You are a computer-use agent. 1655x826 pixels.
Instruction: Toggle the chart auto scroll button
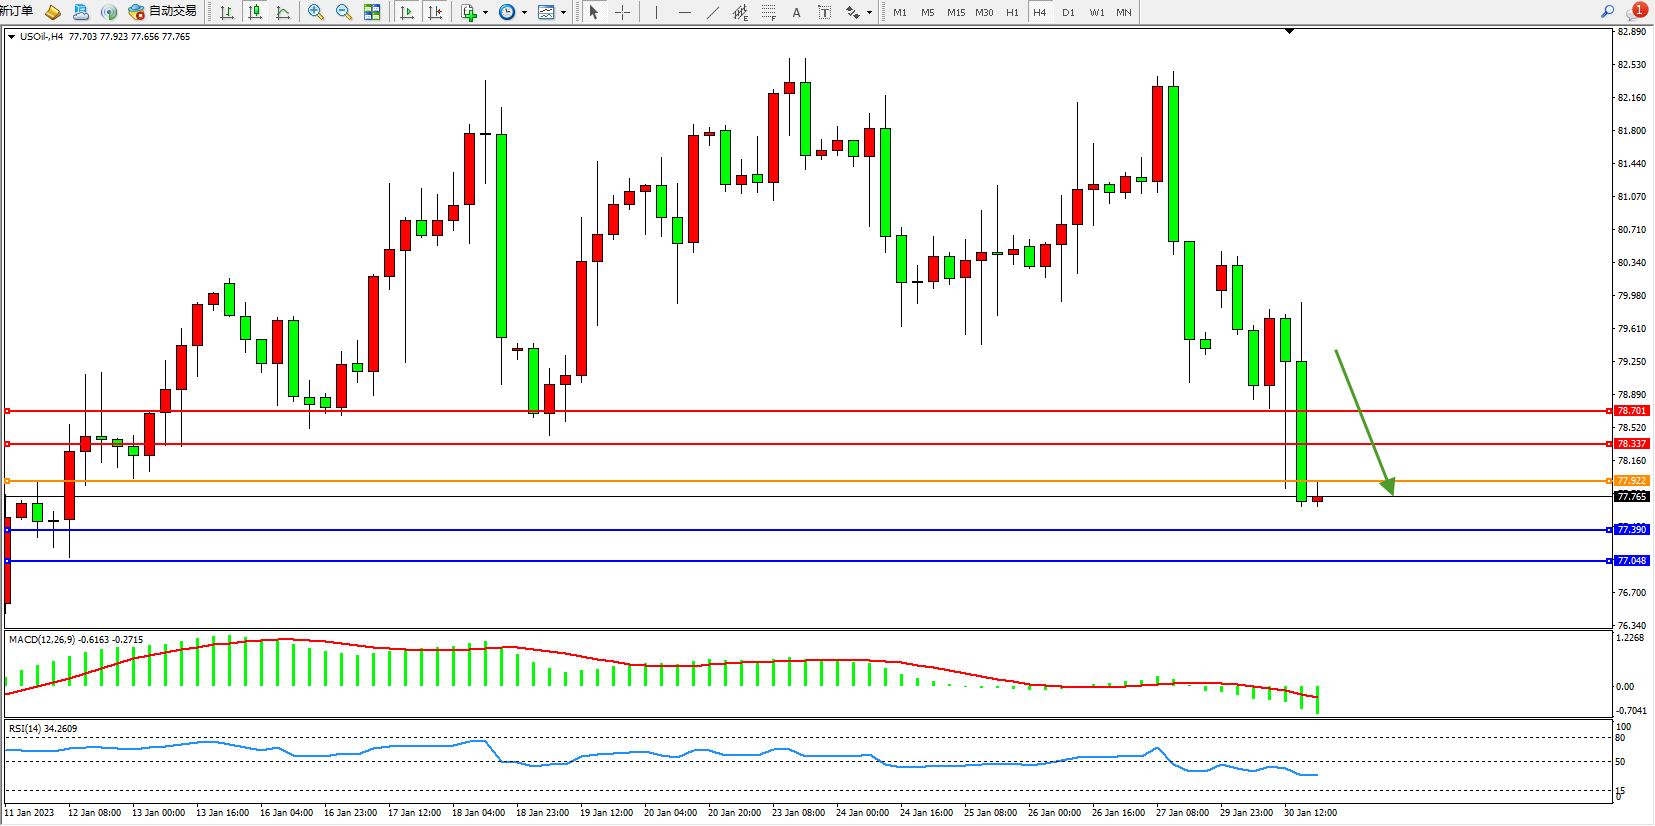coord(407,12)
